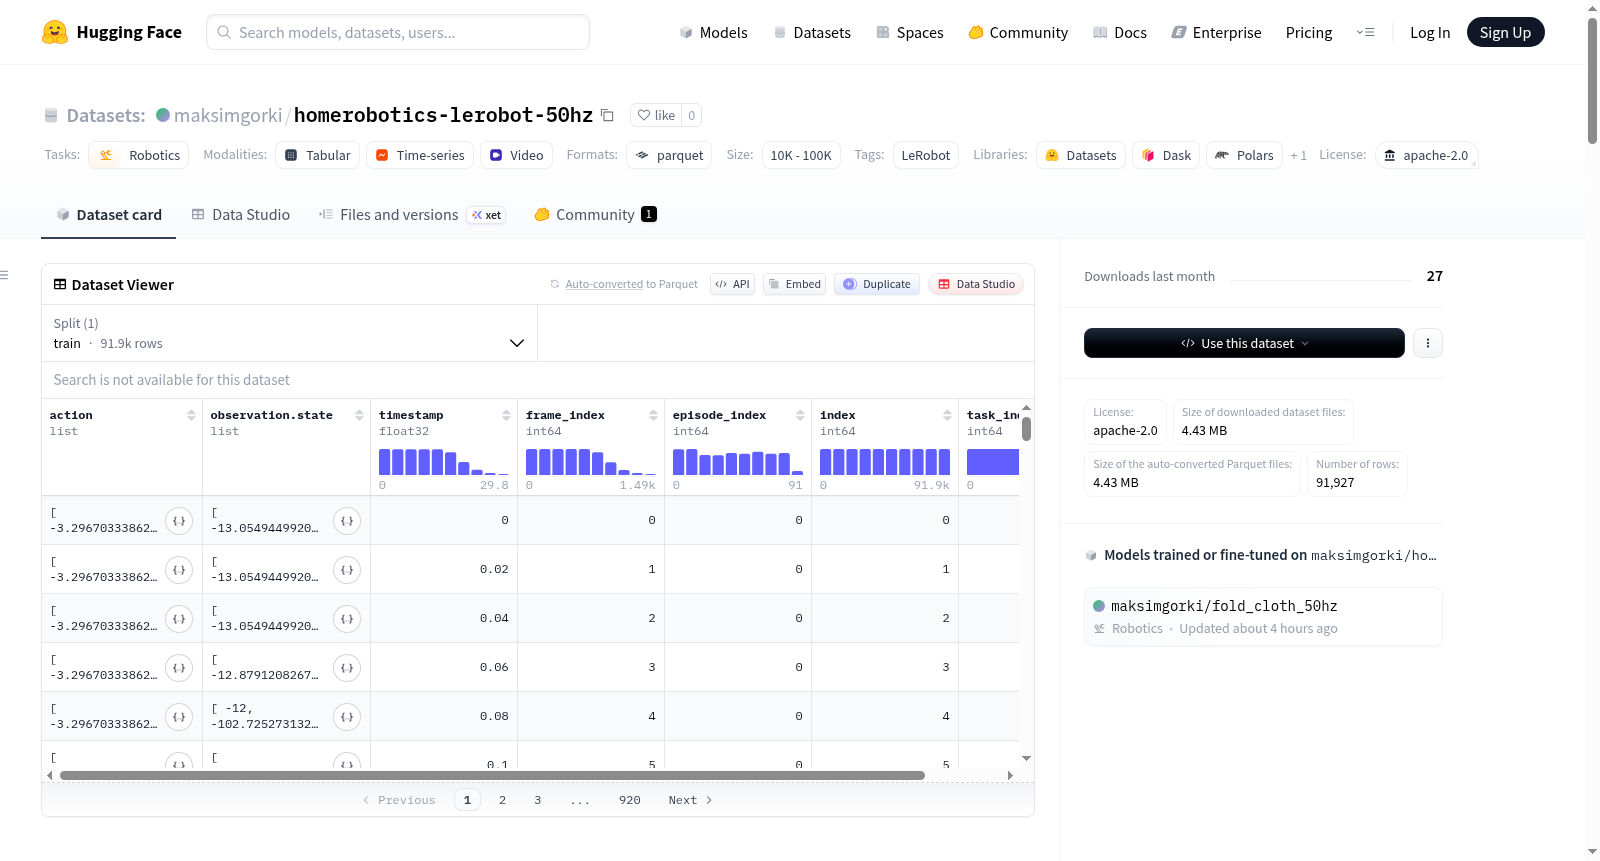1600x861 pixels.
Task: Open the Split train dropdown
Action: [289, 333]
